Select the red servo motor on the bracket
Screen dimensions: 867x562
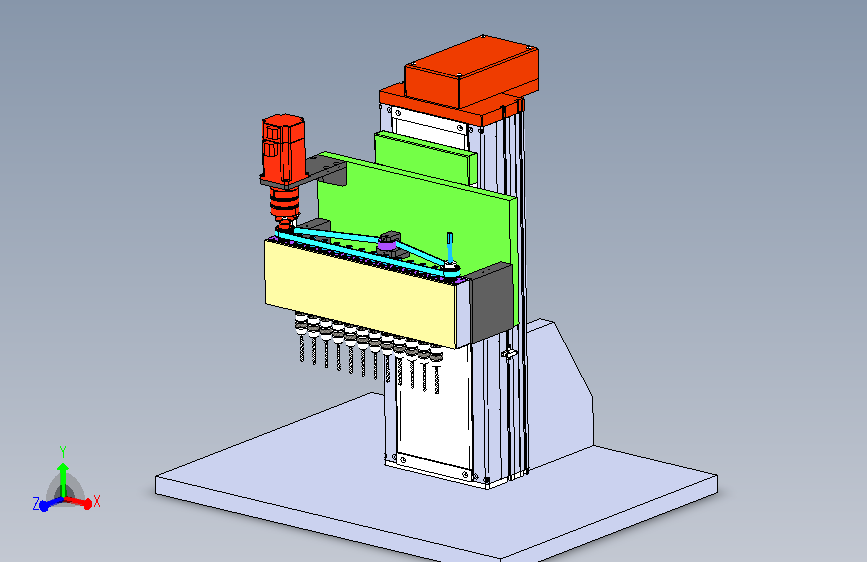pos(283,148)
